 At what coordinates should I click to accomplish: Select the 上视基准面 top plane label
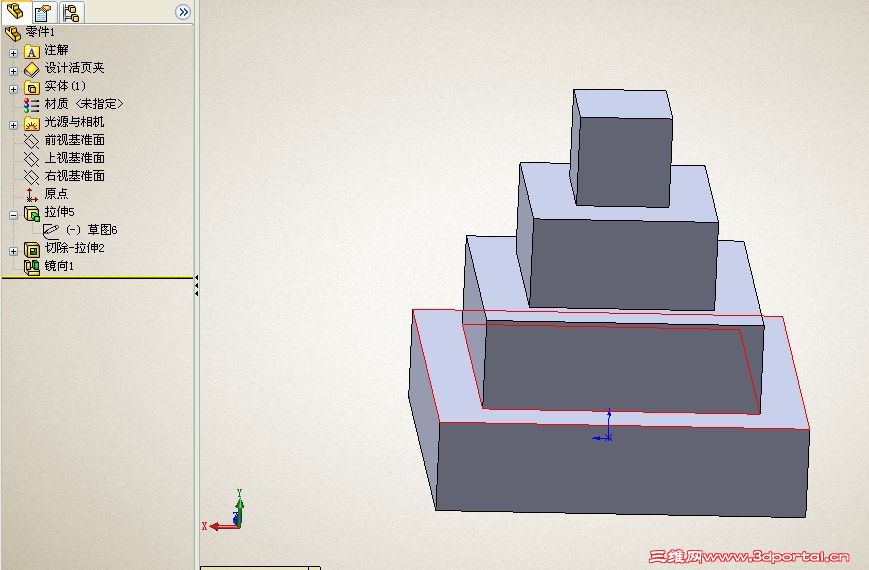pos(74,157)
